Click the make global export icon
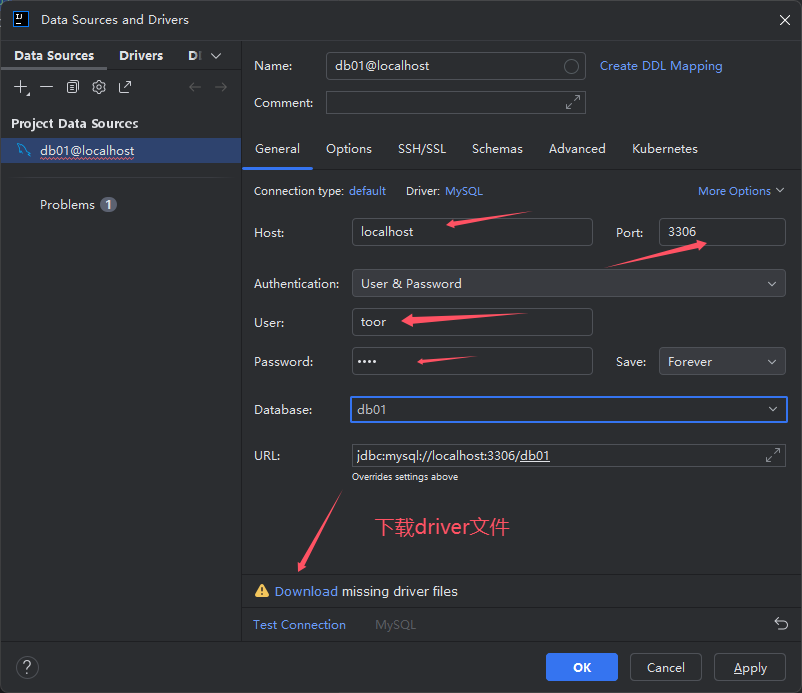This screenshot has height=693, width=802. [125, 87]
